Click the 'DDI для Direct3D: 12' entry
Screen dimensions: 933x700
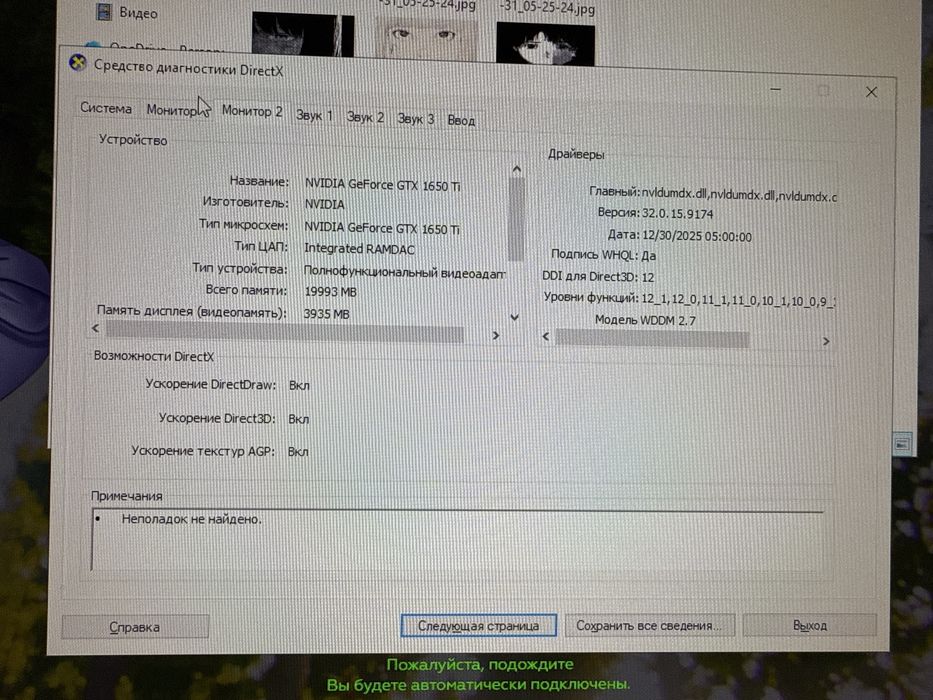click(598, 277)
